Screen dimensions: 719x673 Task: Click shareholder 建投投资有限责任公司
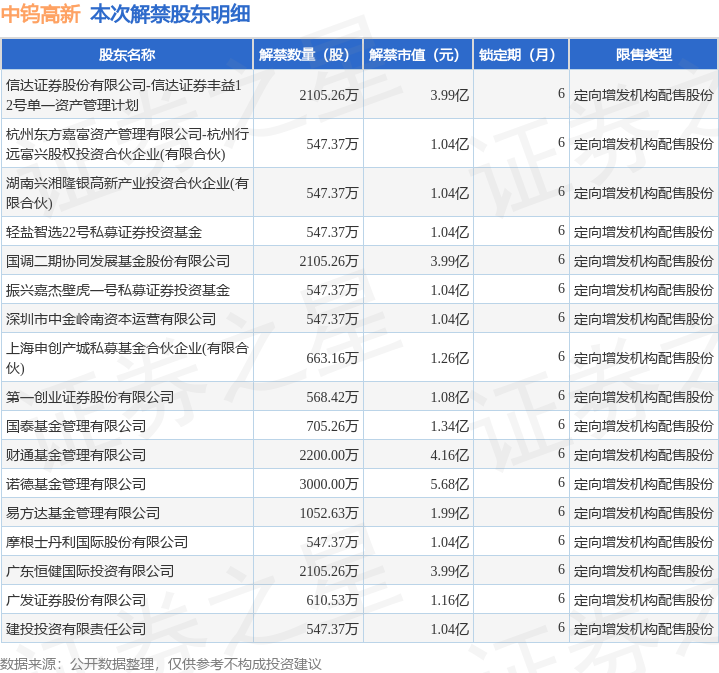[76, 629]
